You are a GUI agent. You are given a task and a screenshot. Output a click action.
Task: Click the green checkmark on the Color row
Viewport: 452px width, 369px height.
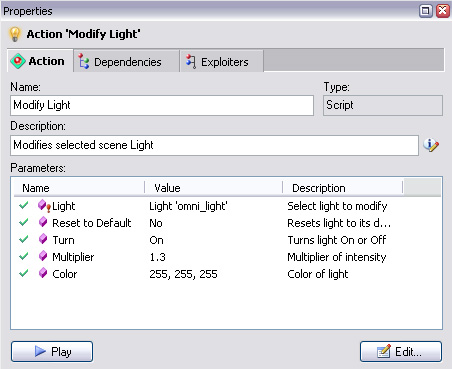click(24, 273)
